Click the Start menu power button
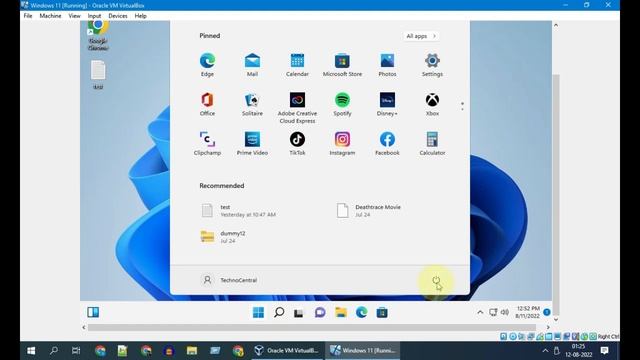The width and height of the screenshot is (640, 360). click(x=436, y=280)
